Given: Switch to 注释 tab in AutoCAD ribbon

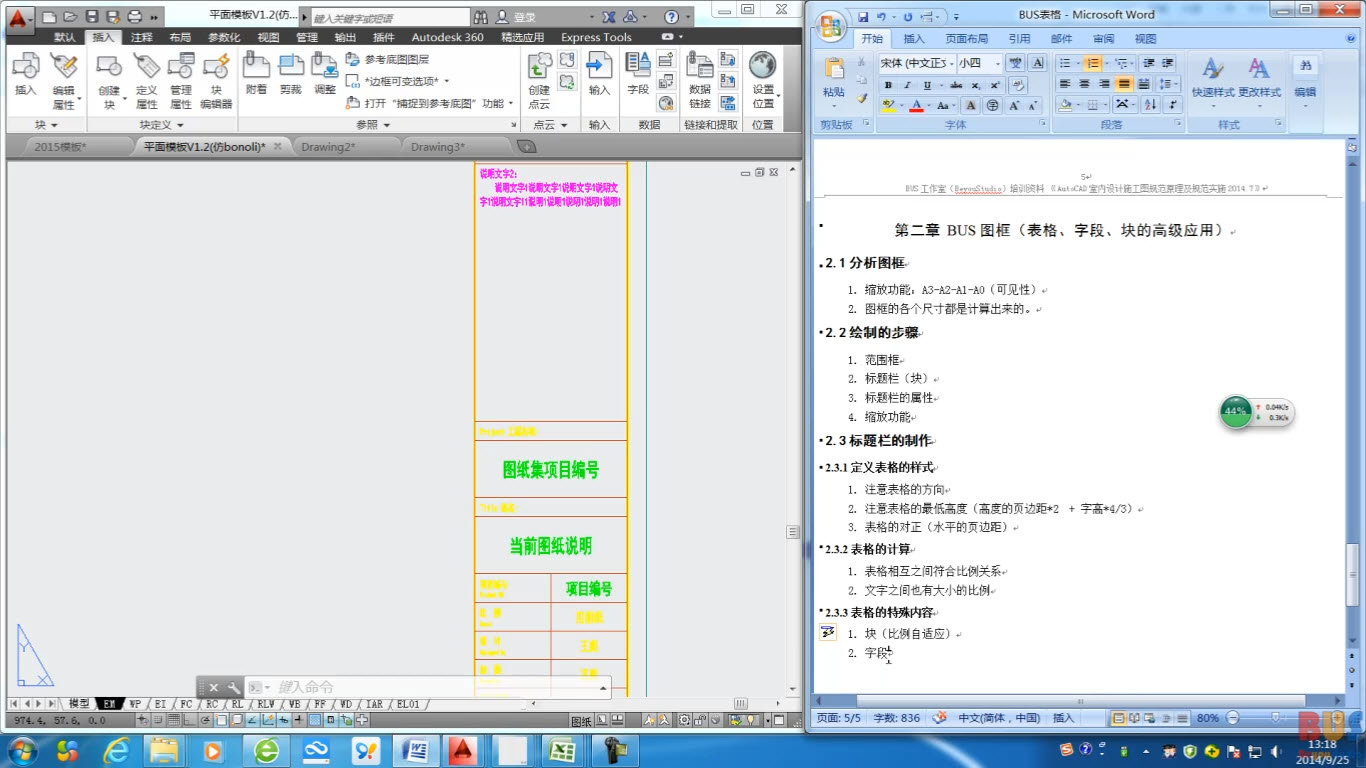Looking at the screenshot, I should click(x=142, y=37).
